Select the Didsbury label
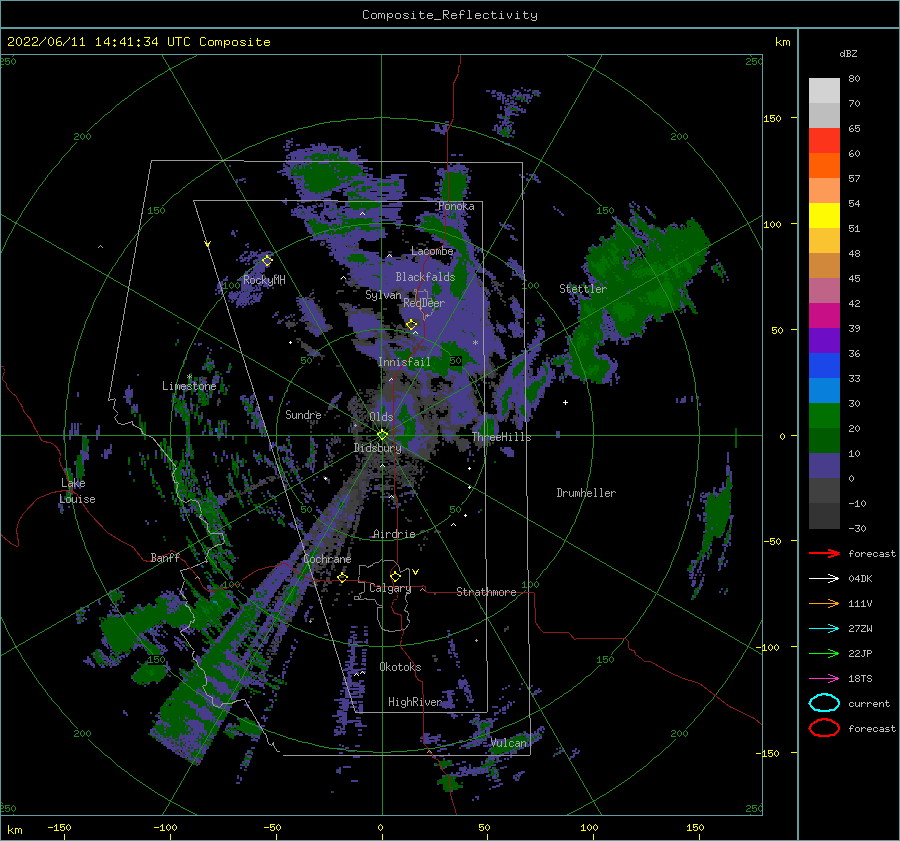The height and width of the screenshot is (841, 900). click(x=377, y=448)
